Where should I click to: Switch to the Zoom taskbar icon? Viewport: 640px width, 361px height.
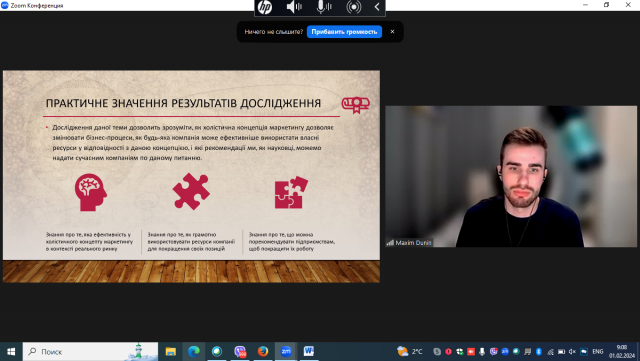286,351
